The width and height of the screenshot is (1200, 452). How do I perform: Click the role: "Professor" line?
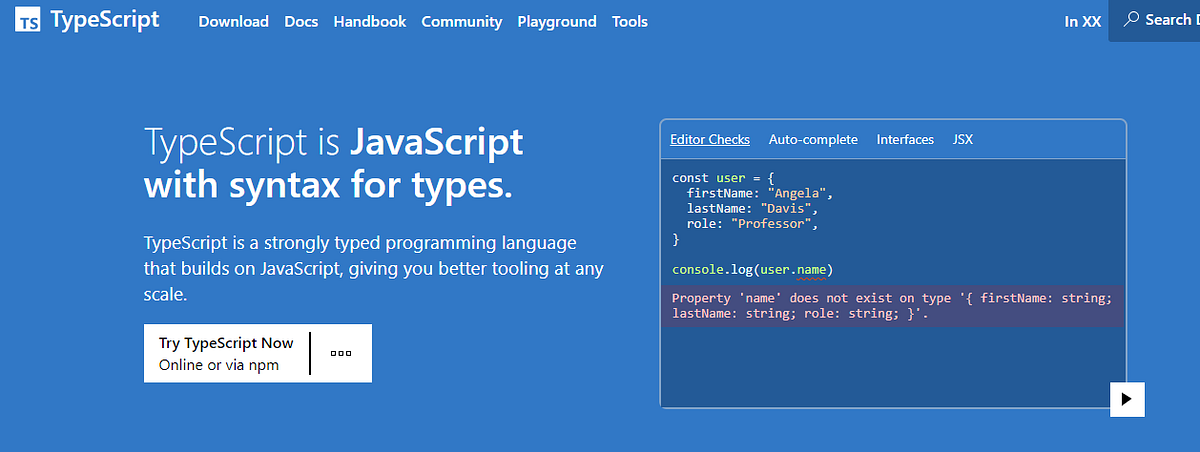752,224
